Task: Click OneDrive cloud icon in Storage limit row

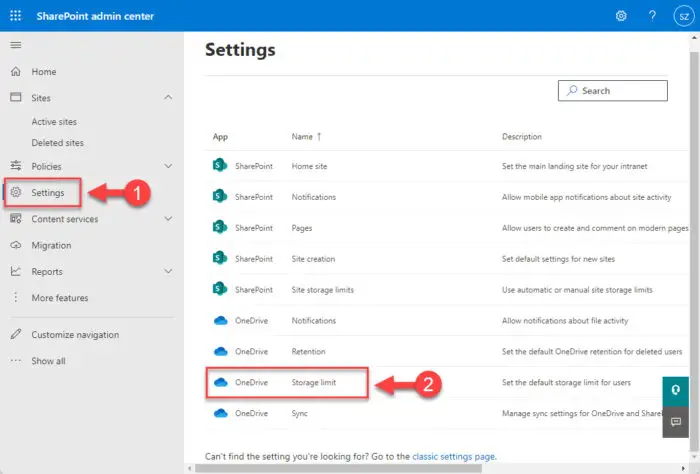Action: point(221,382)
